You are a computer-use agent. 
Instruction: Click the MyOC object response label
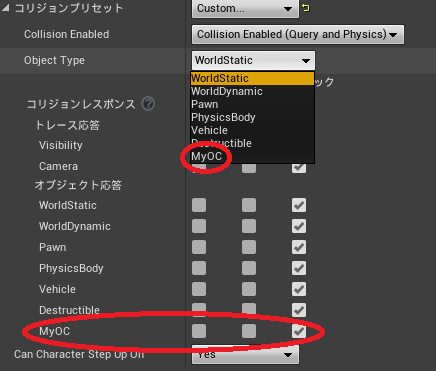coord(55,331)
